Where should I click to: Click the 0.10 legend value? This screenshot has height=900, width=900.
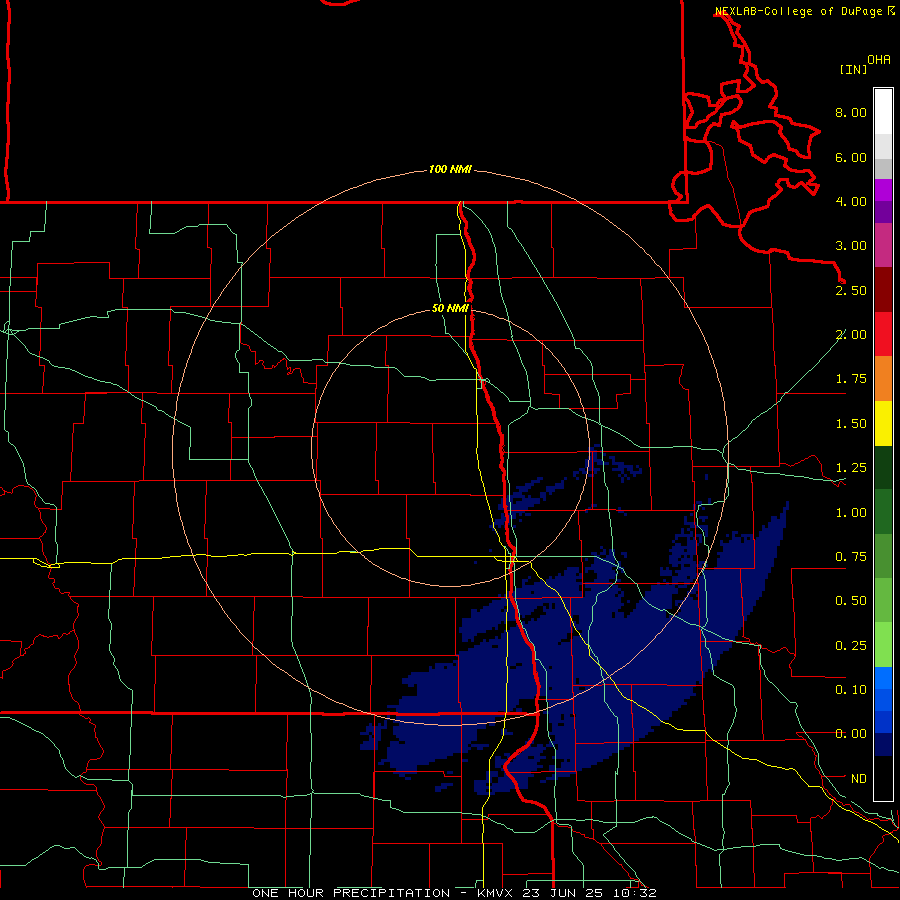(851, 690)
